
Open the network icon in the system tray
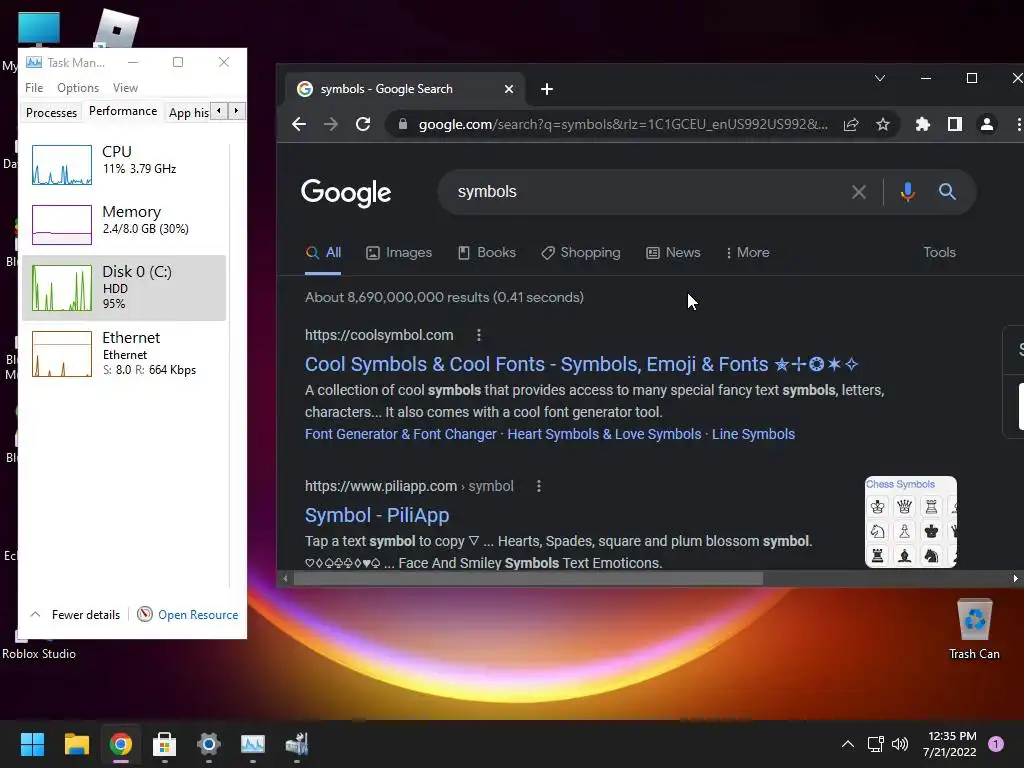875,744
